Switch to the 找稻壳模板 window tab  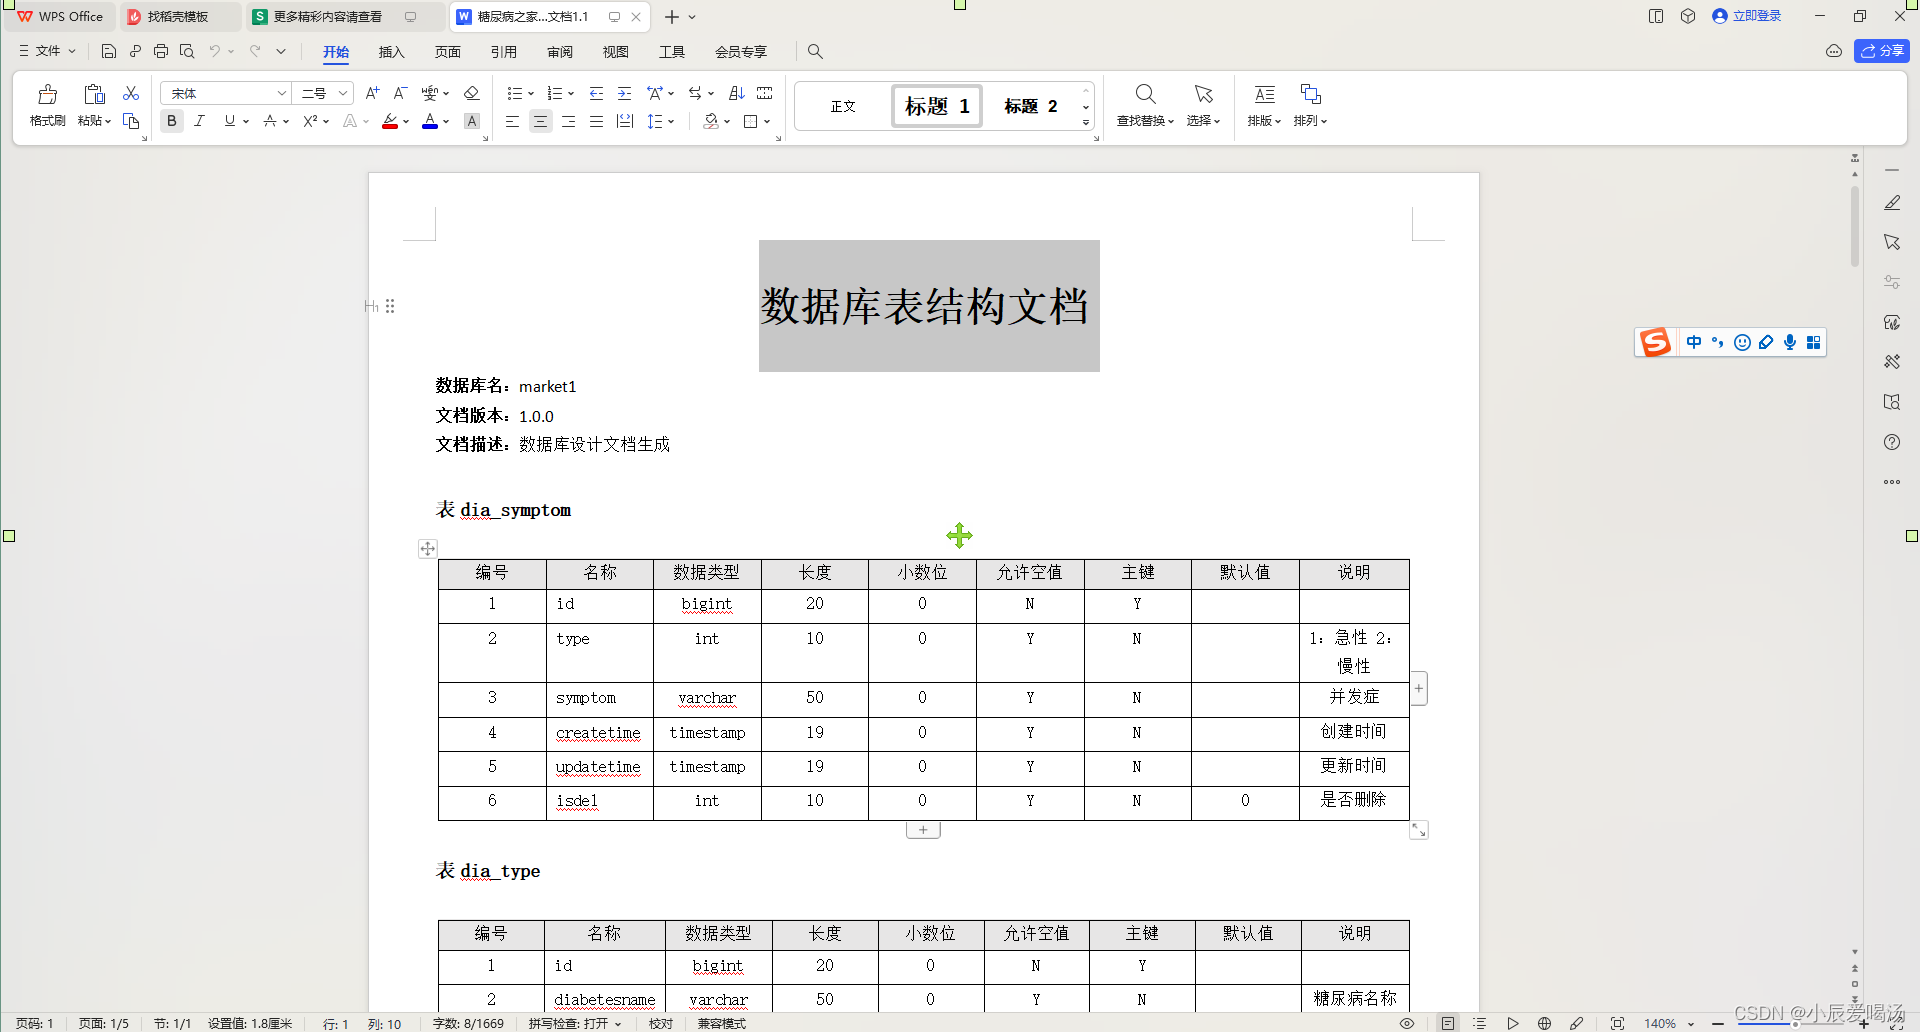(x=179, y=17)
